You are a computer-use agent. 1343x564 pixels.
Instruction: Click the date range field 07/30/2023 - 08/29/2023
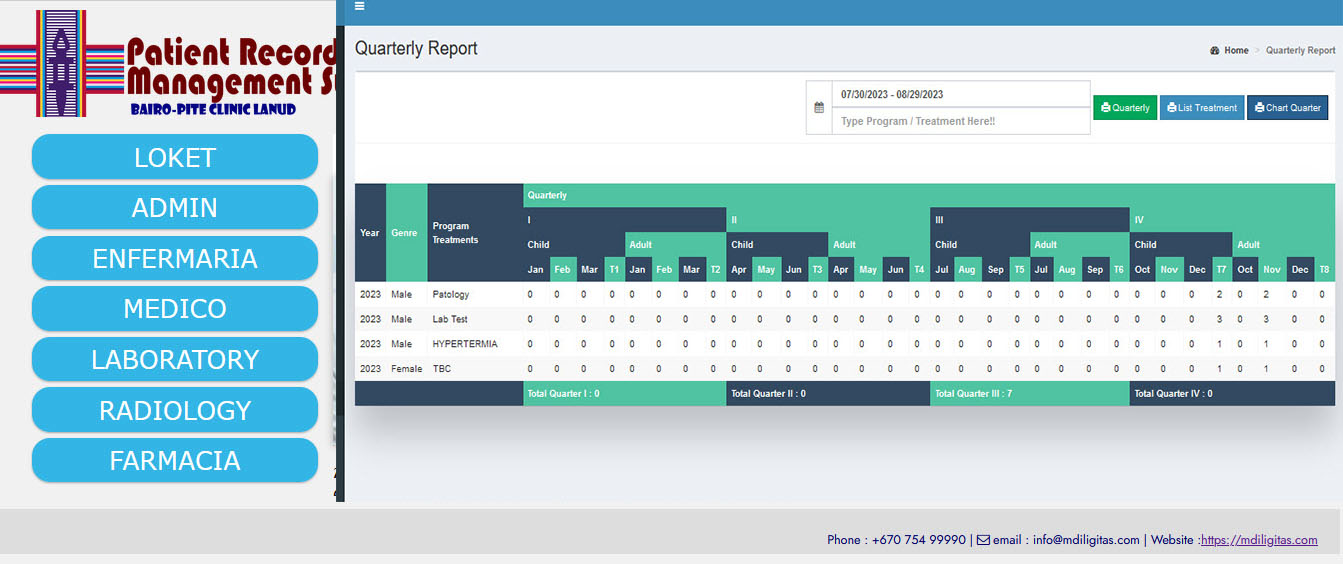point(960,94)
